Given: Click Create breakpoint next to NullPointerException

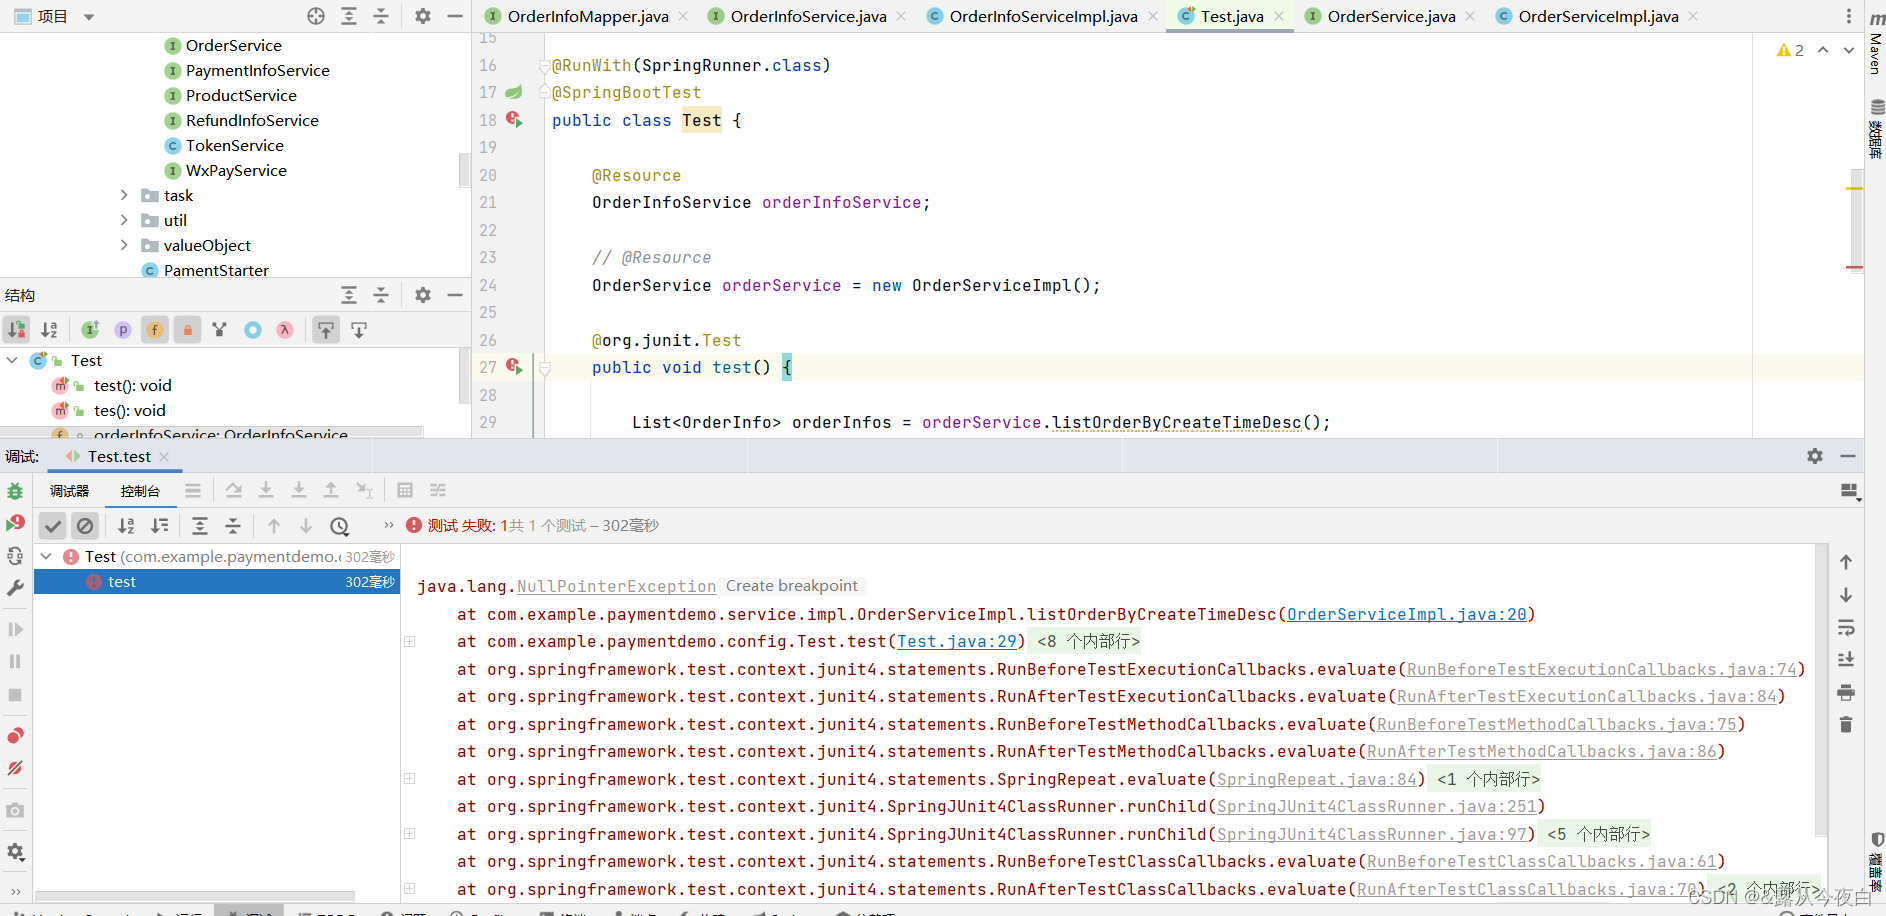Looking at the screenshot, I should 791,585.
